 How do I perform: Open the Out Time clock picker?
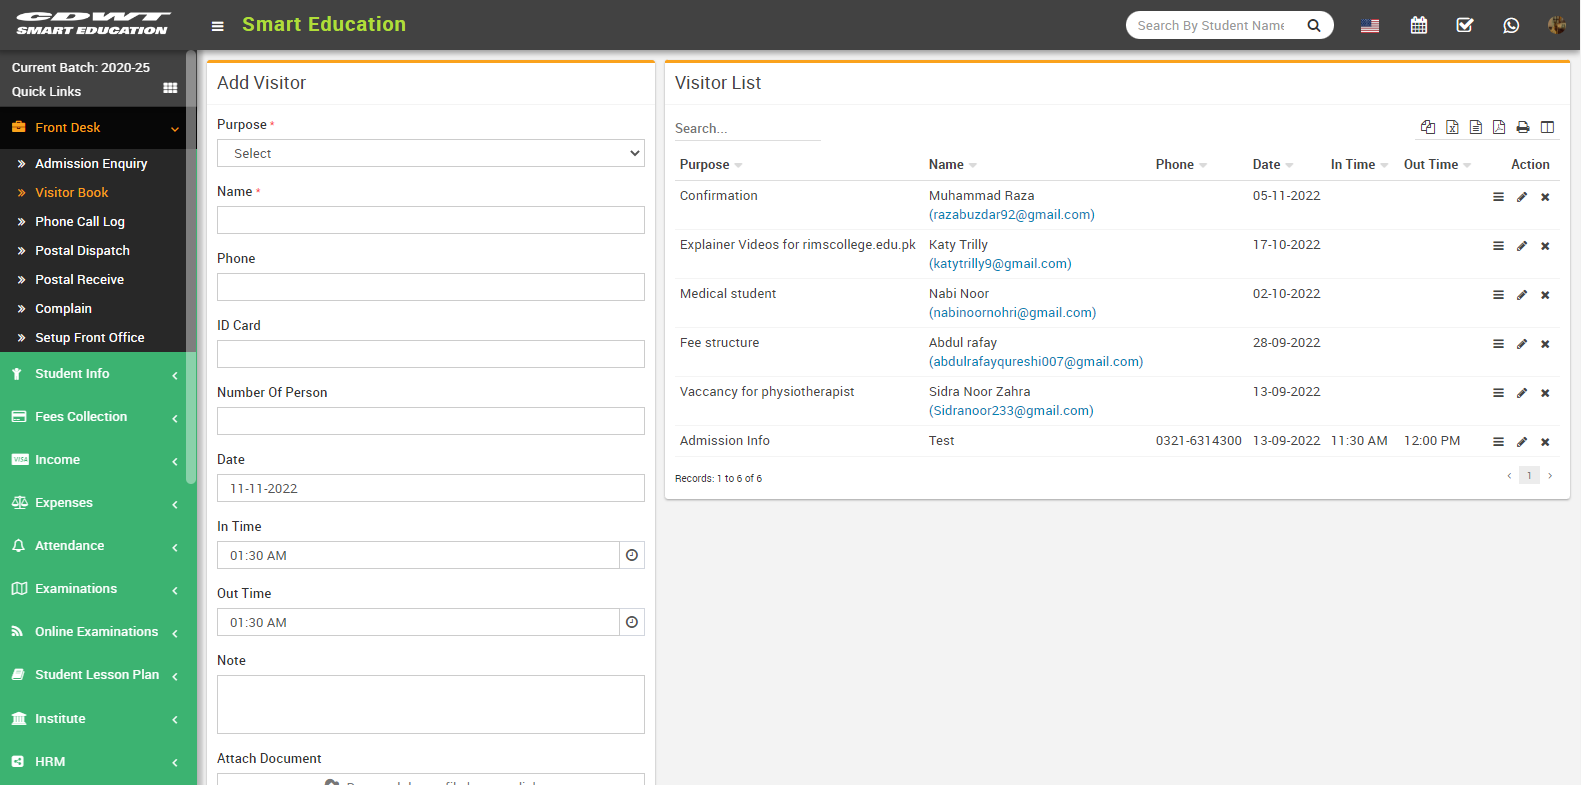point(632,622)
